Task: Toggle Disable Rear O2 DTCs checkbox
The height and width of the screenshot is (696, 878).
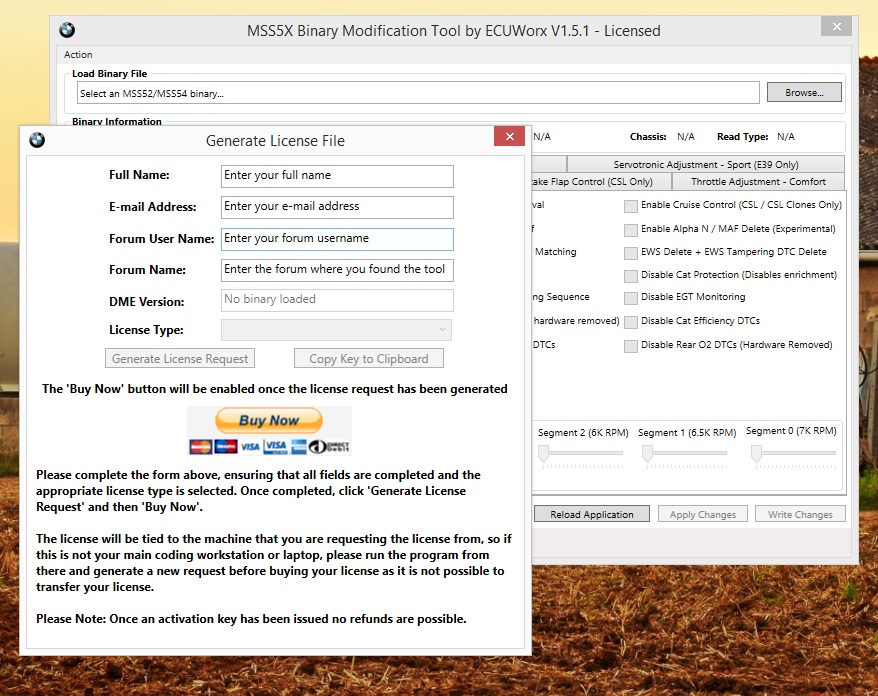Action: [631, 346]
